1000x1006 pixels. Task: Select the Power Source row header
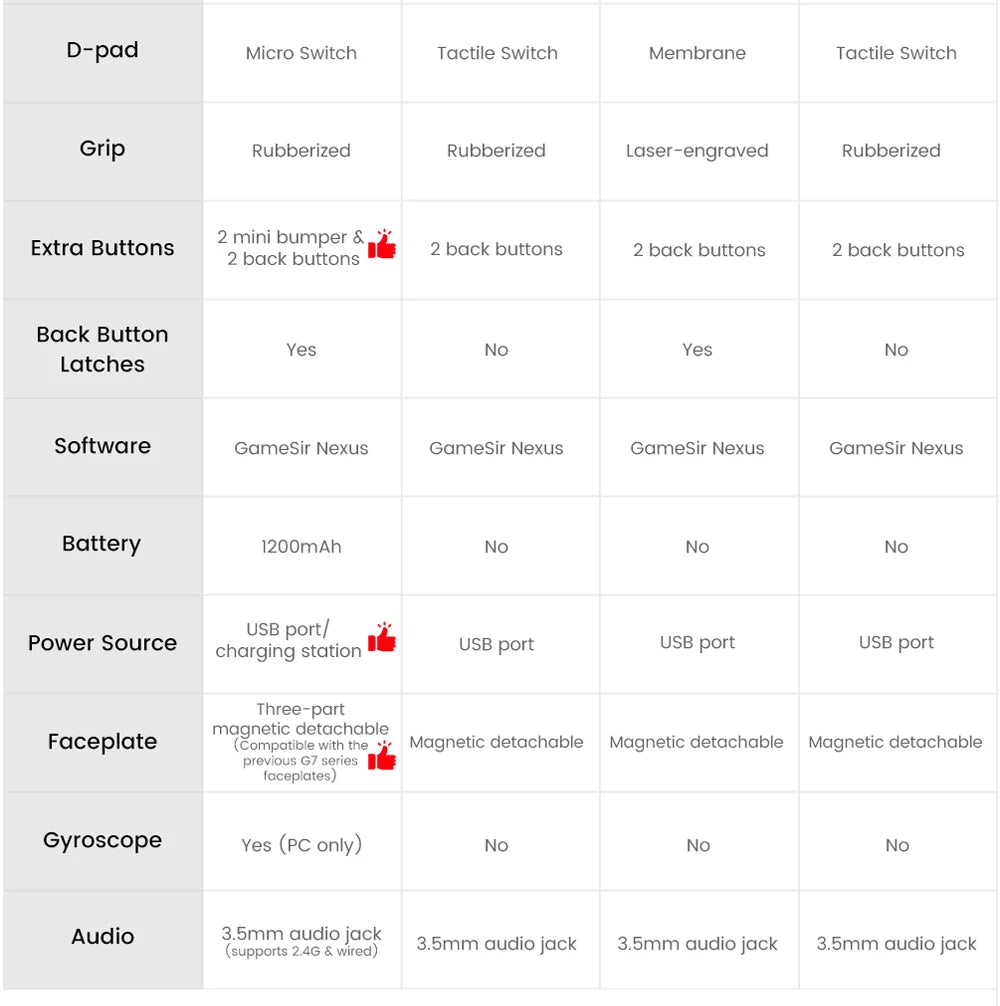point(102,643)
